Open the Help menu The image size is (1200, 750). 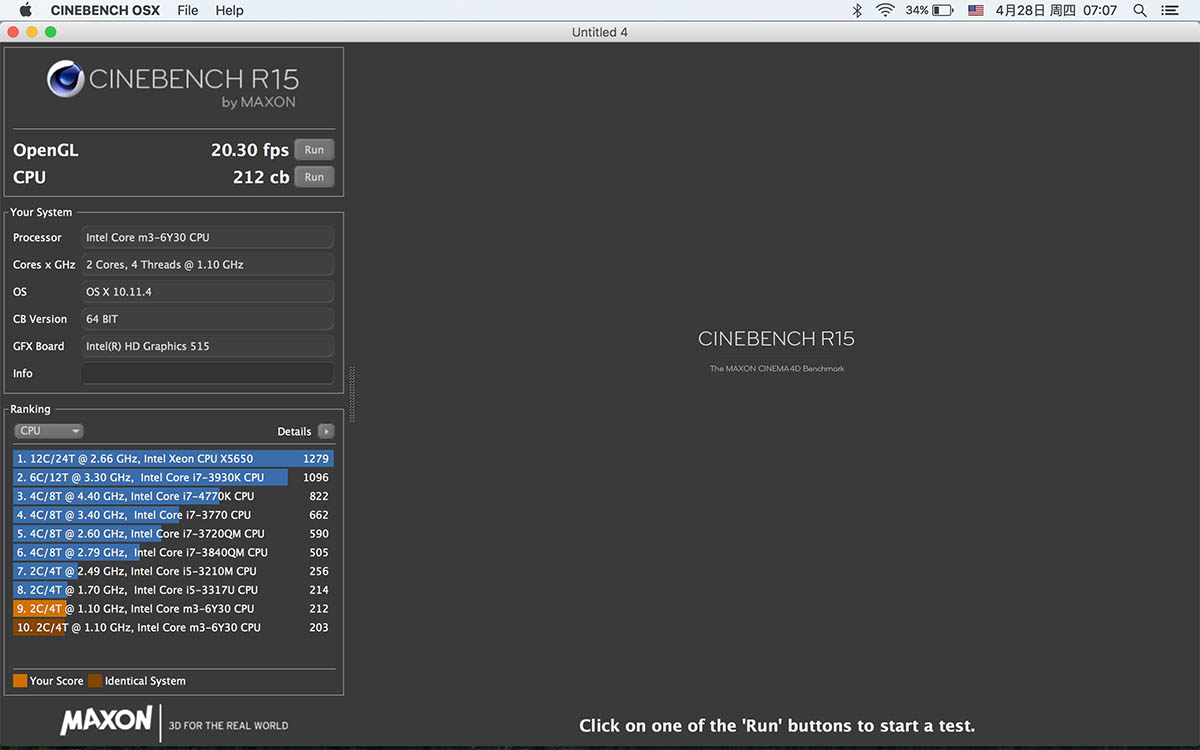click(229, 10)
